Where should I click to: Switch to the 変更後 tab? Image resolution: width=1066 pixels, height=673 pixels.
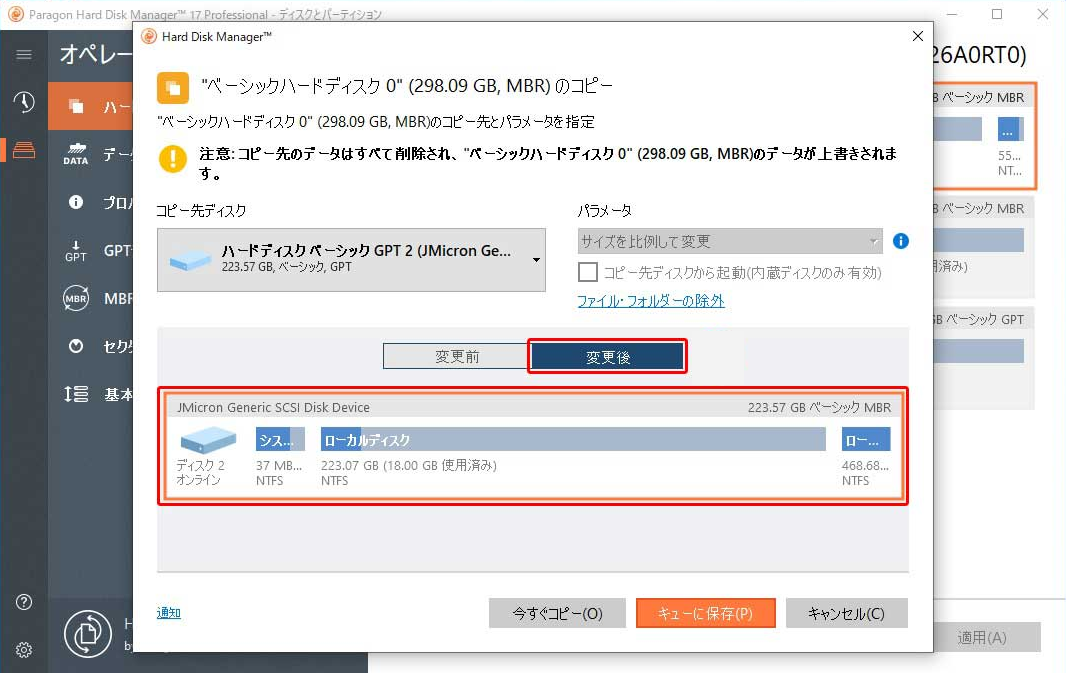click(607, 356)
